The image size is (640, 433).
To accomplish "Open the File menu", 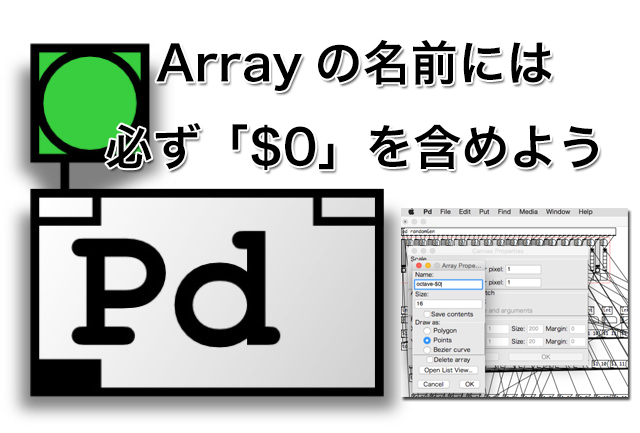I will coord(445,211).
